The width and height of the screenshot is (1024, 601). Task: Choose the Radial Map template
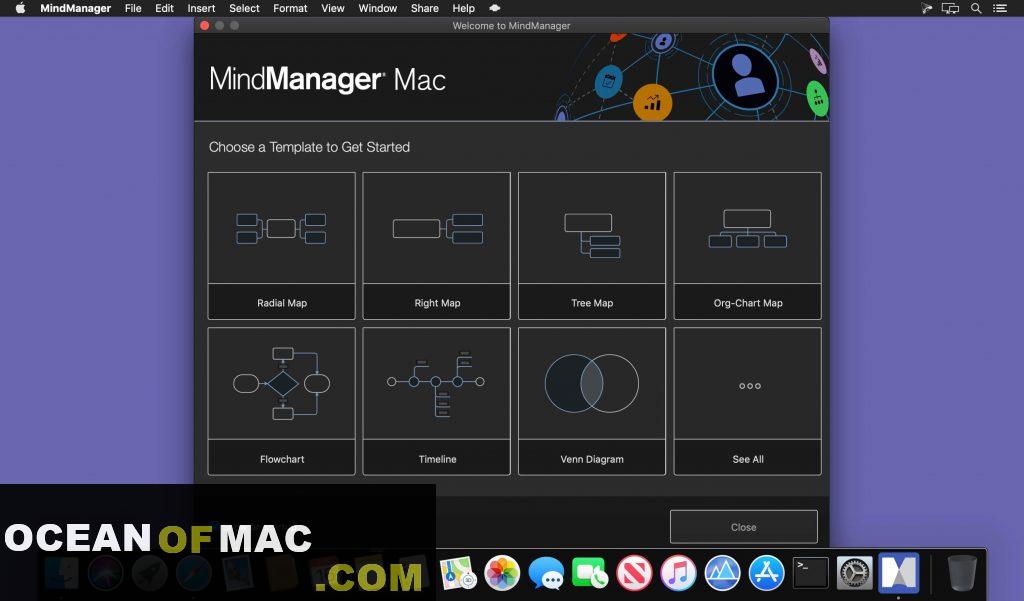(x=281, y=246)
